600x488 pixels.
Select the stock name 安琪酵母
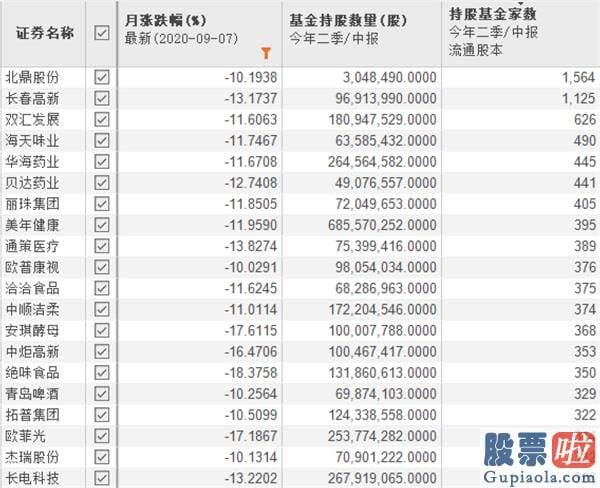pyautogui.click(x=32, y=330)
